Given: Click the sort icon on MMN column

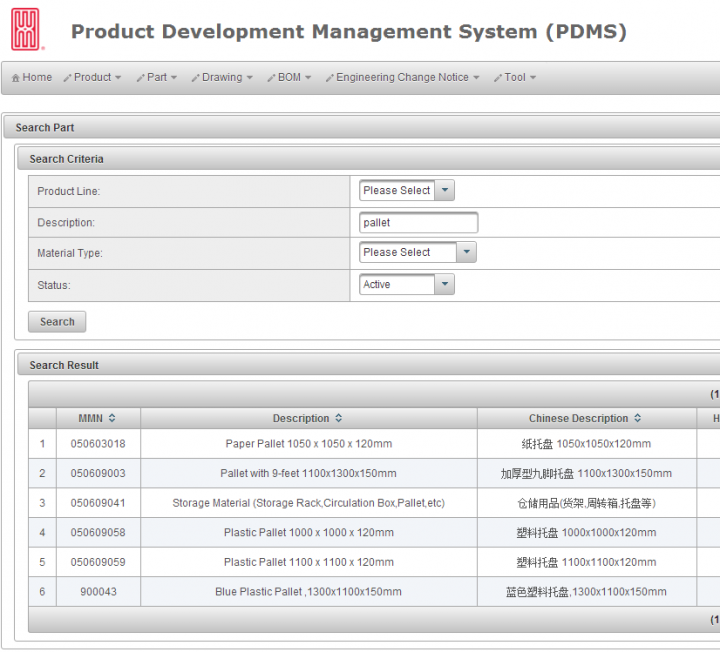Looking at the screenshot, I should click(x=112, y=418).
